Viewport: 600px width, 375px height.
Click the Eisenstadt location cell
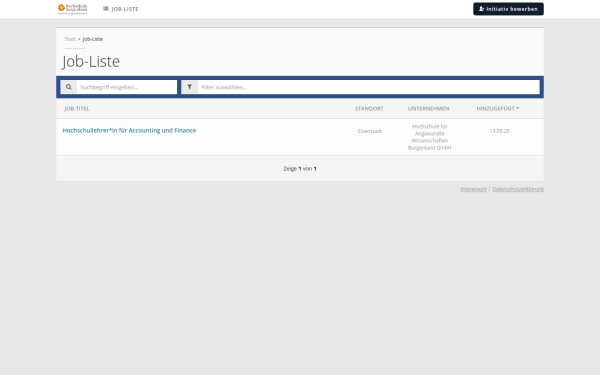tap(370, 131)
